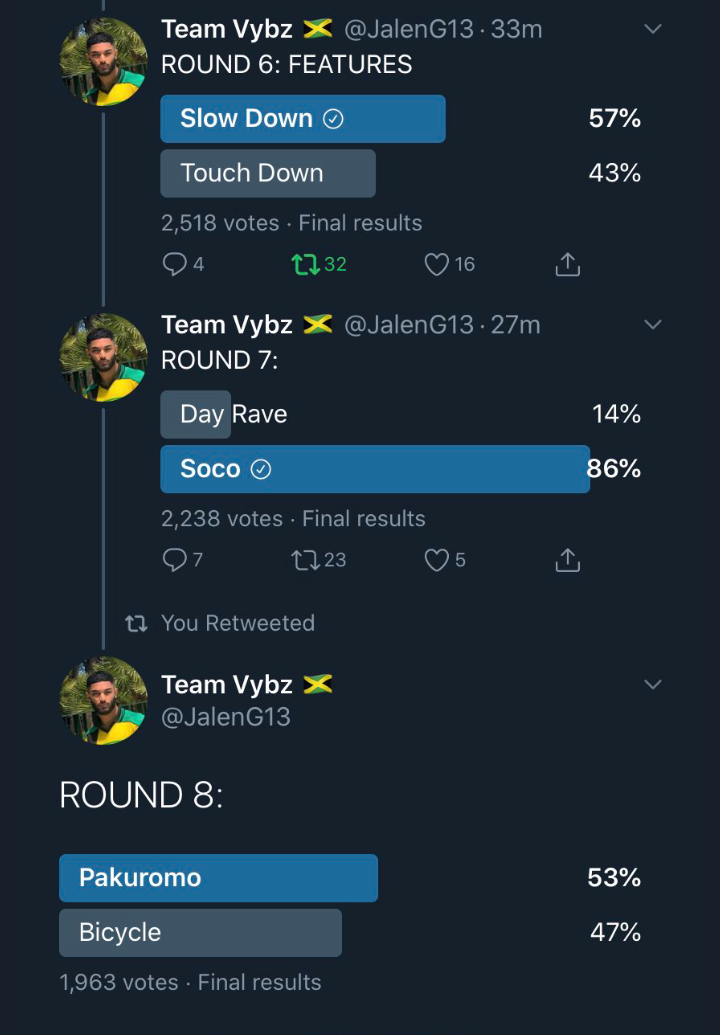
Task: Share the Round 7 tweet
Action: (567, 560)
